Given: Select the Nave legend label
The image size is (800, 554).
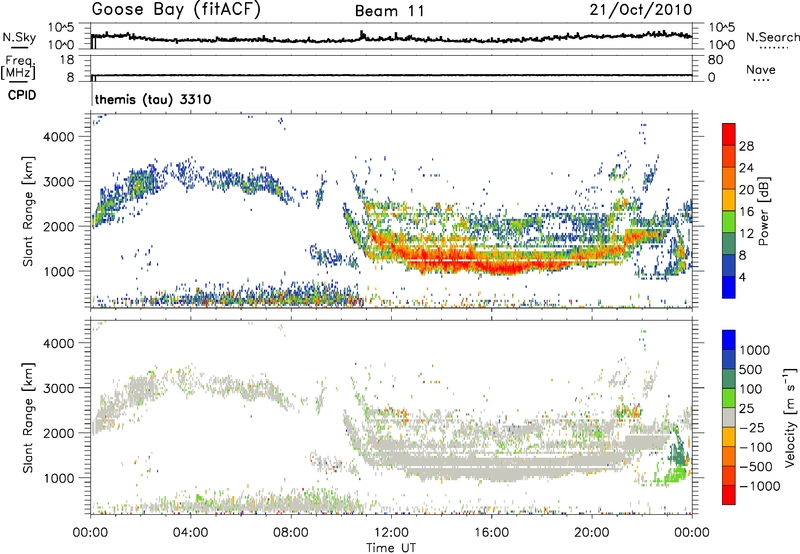Looking at the screenshot, I should (x=760, y=70).
